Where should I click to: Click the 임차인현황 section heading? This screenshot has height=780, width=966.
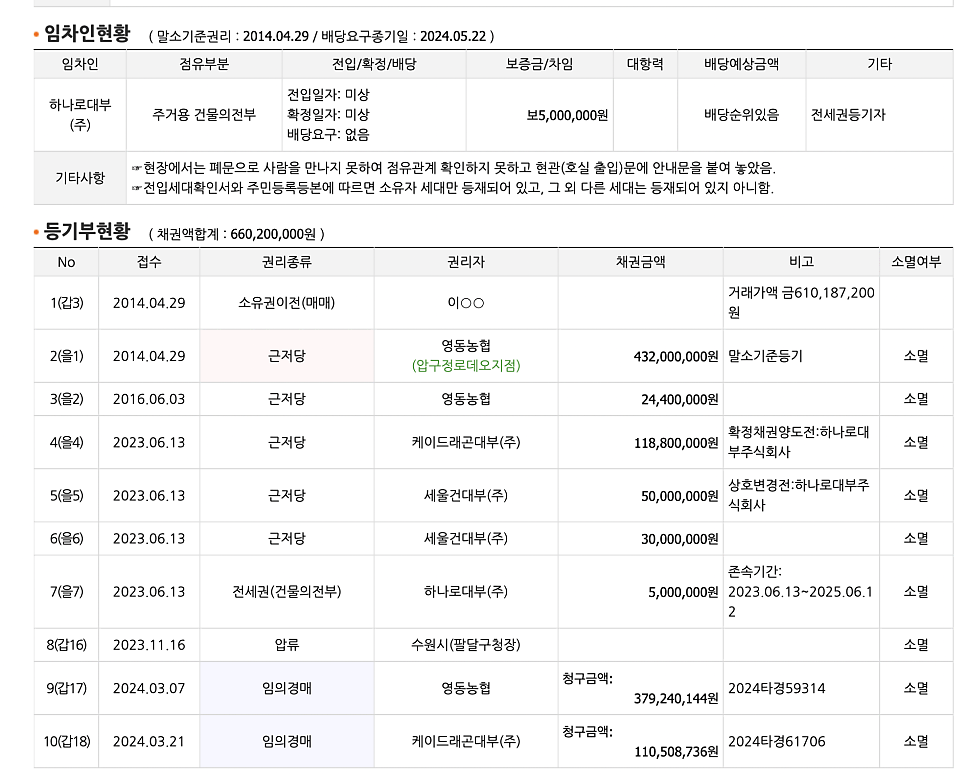(87, 33)
